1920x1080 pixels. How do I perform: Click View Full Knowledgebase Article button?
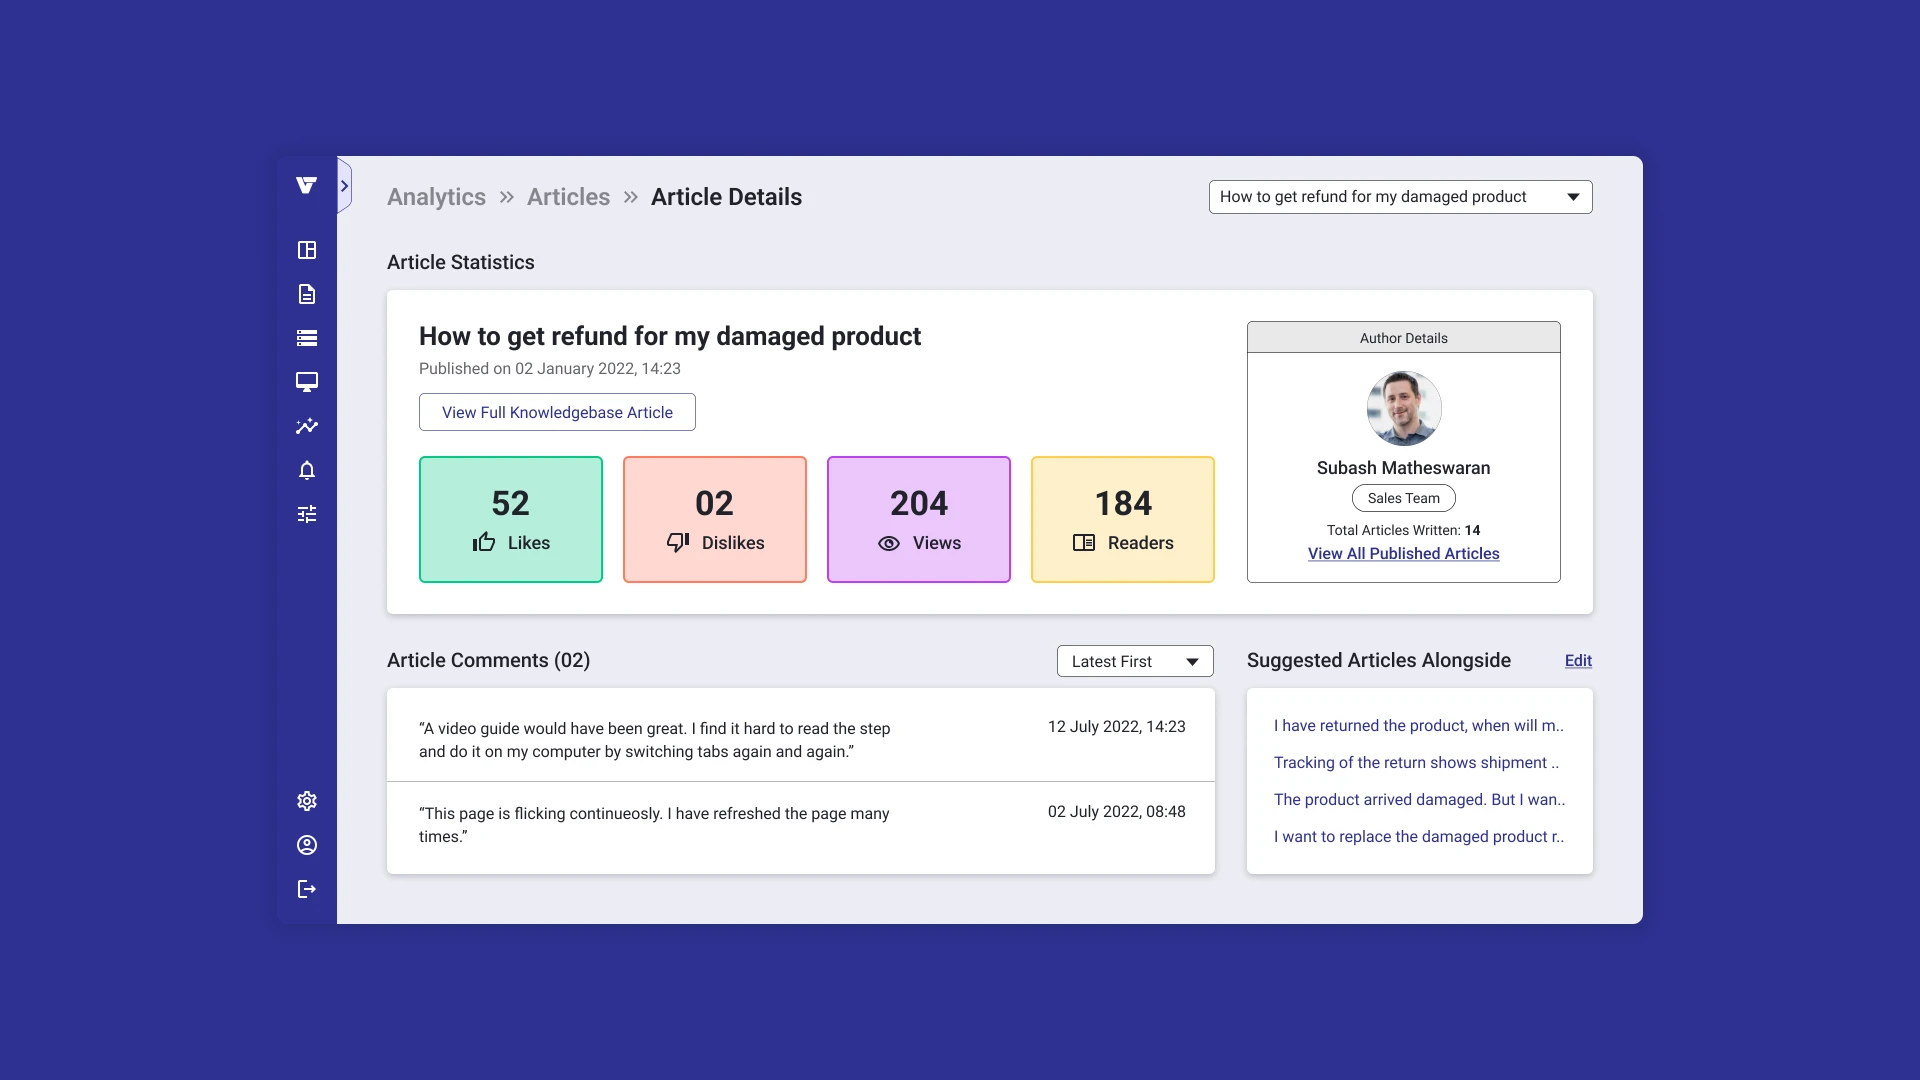557,412
